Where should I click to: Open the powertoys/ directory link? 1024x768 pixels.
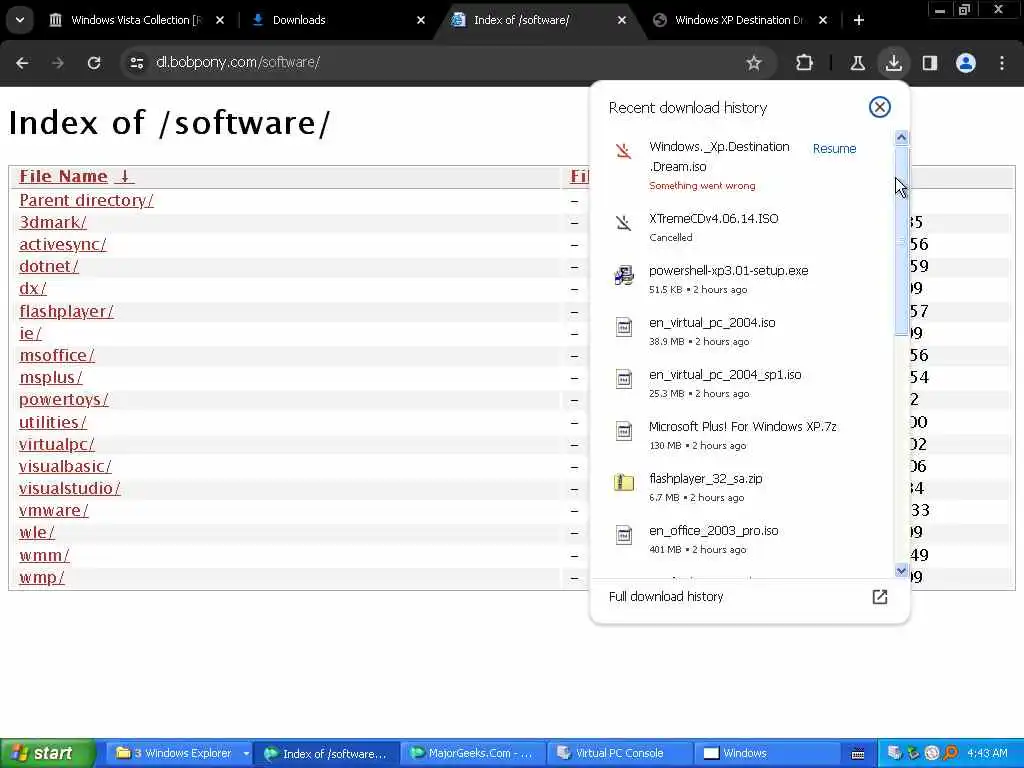64,400
